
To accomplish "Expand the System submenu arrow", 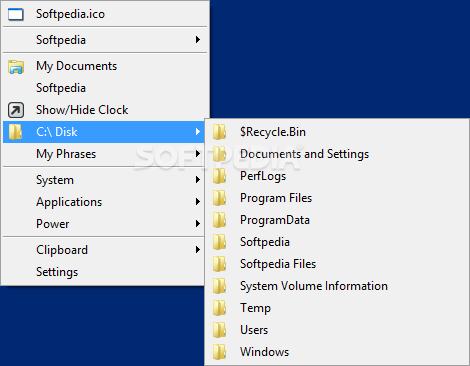I will click(198, 180).
